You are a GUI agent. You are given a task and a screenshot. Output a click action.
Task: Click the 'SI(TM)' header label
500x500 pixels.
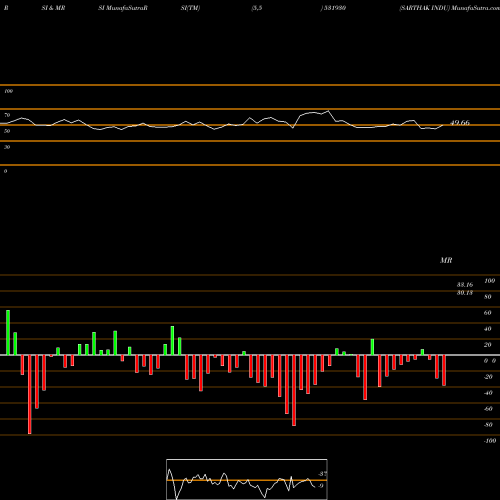190,8
